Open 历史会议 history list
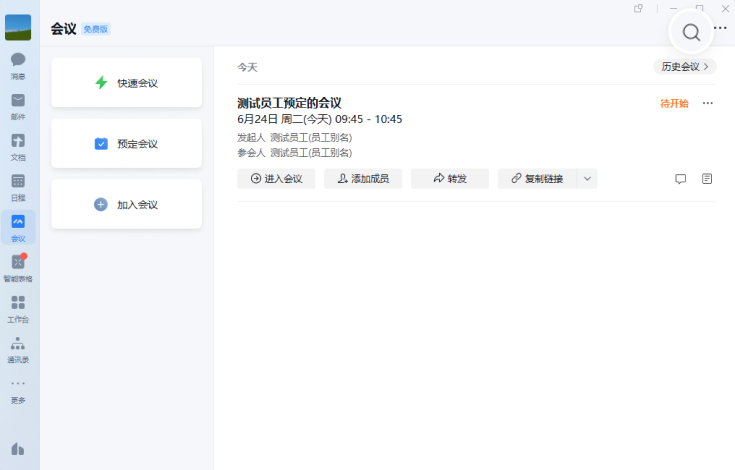The image size is (735, 470). click(x=685, y=67)
